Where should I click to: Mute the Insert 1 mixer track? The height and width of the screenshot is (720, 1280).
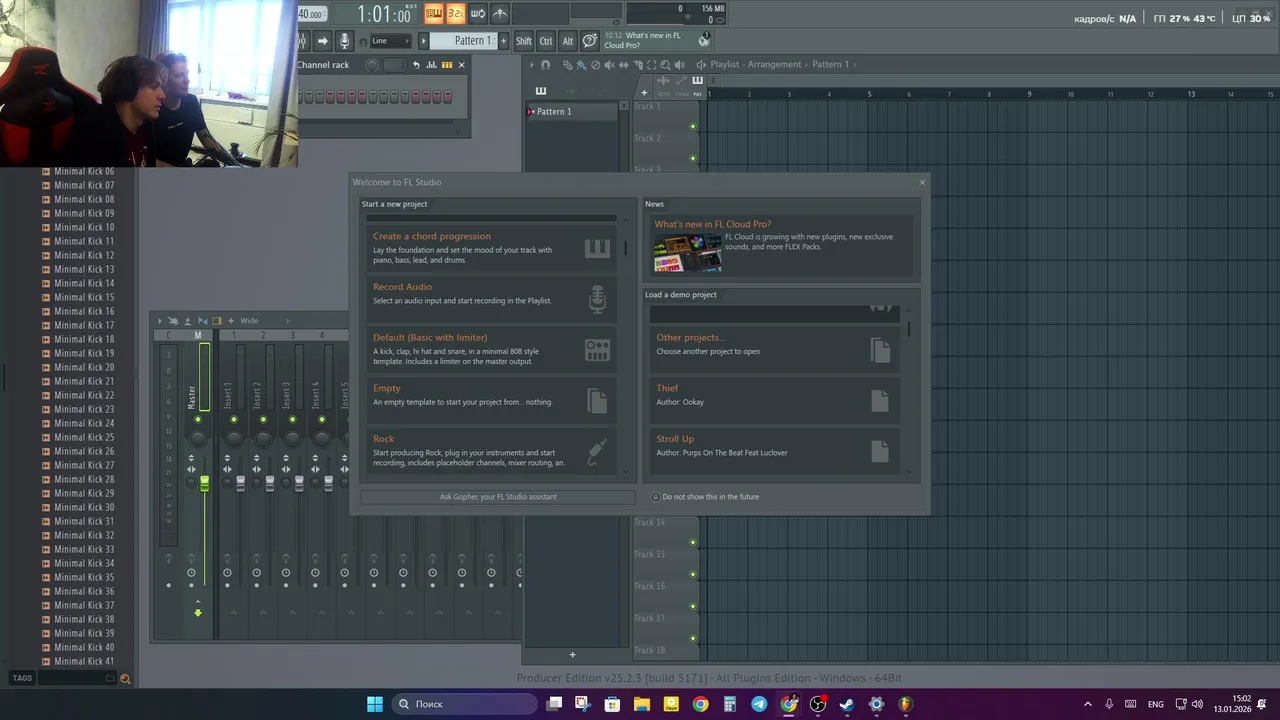[233, 420]
